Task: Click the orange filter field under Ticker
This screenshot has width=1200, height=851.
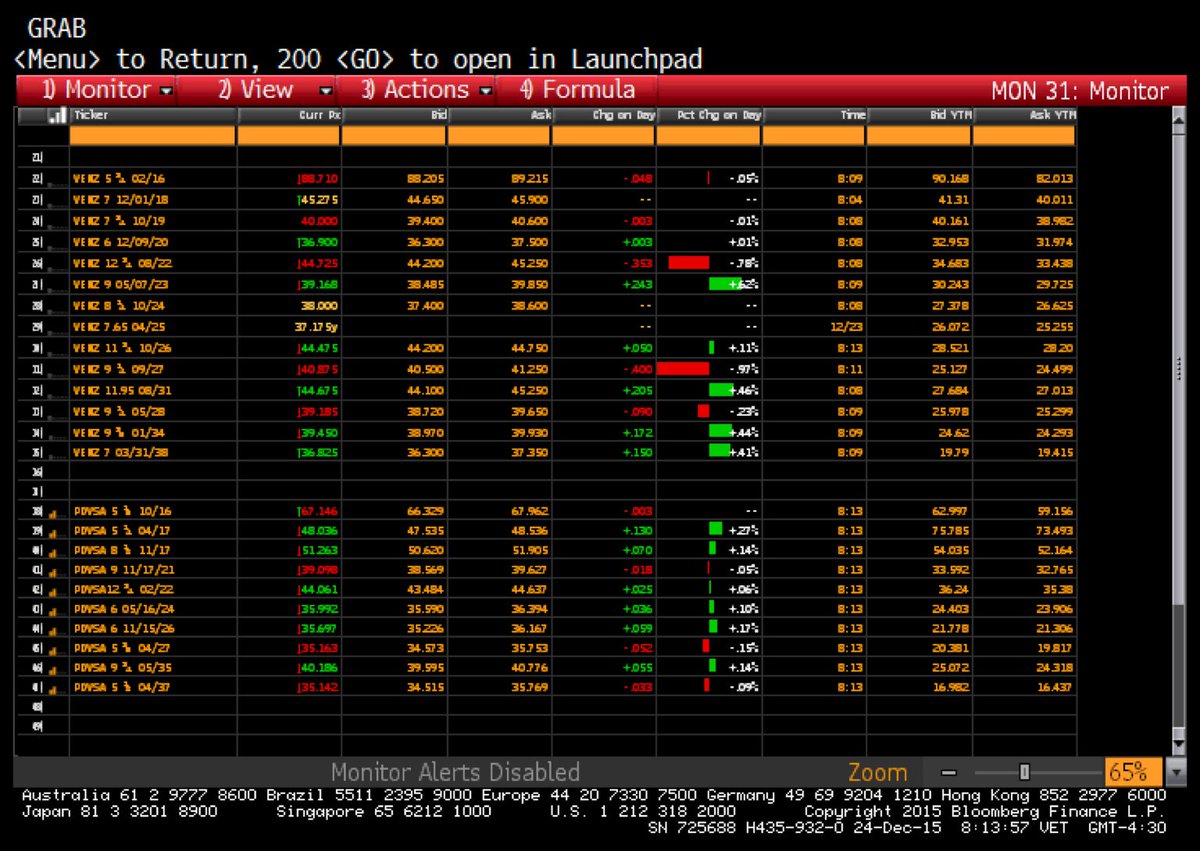Action: click(x=152, y=135)
